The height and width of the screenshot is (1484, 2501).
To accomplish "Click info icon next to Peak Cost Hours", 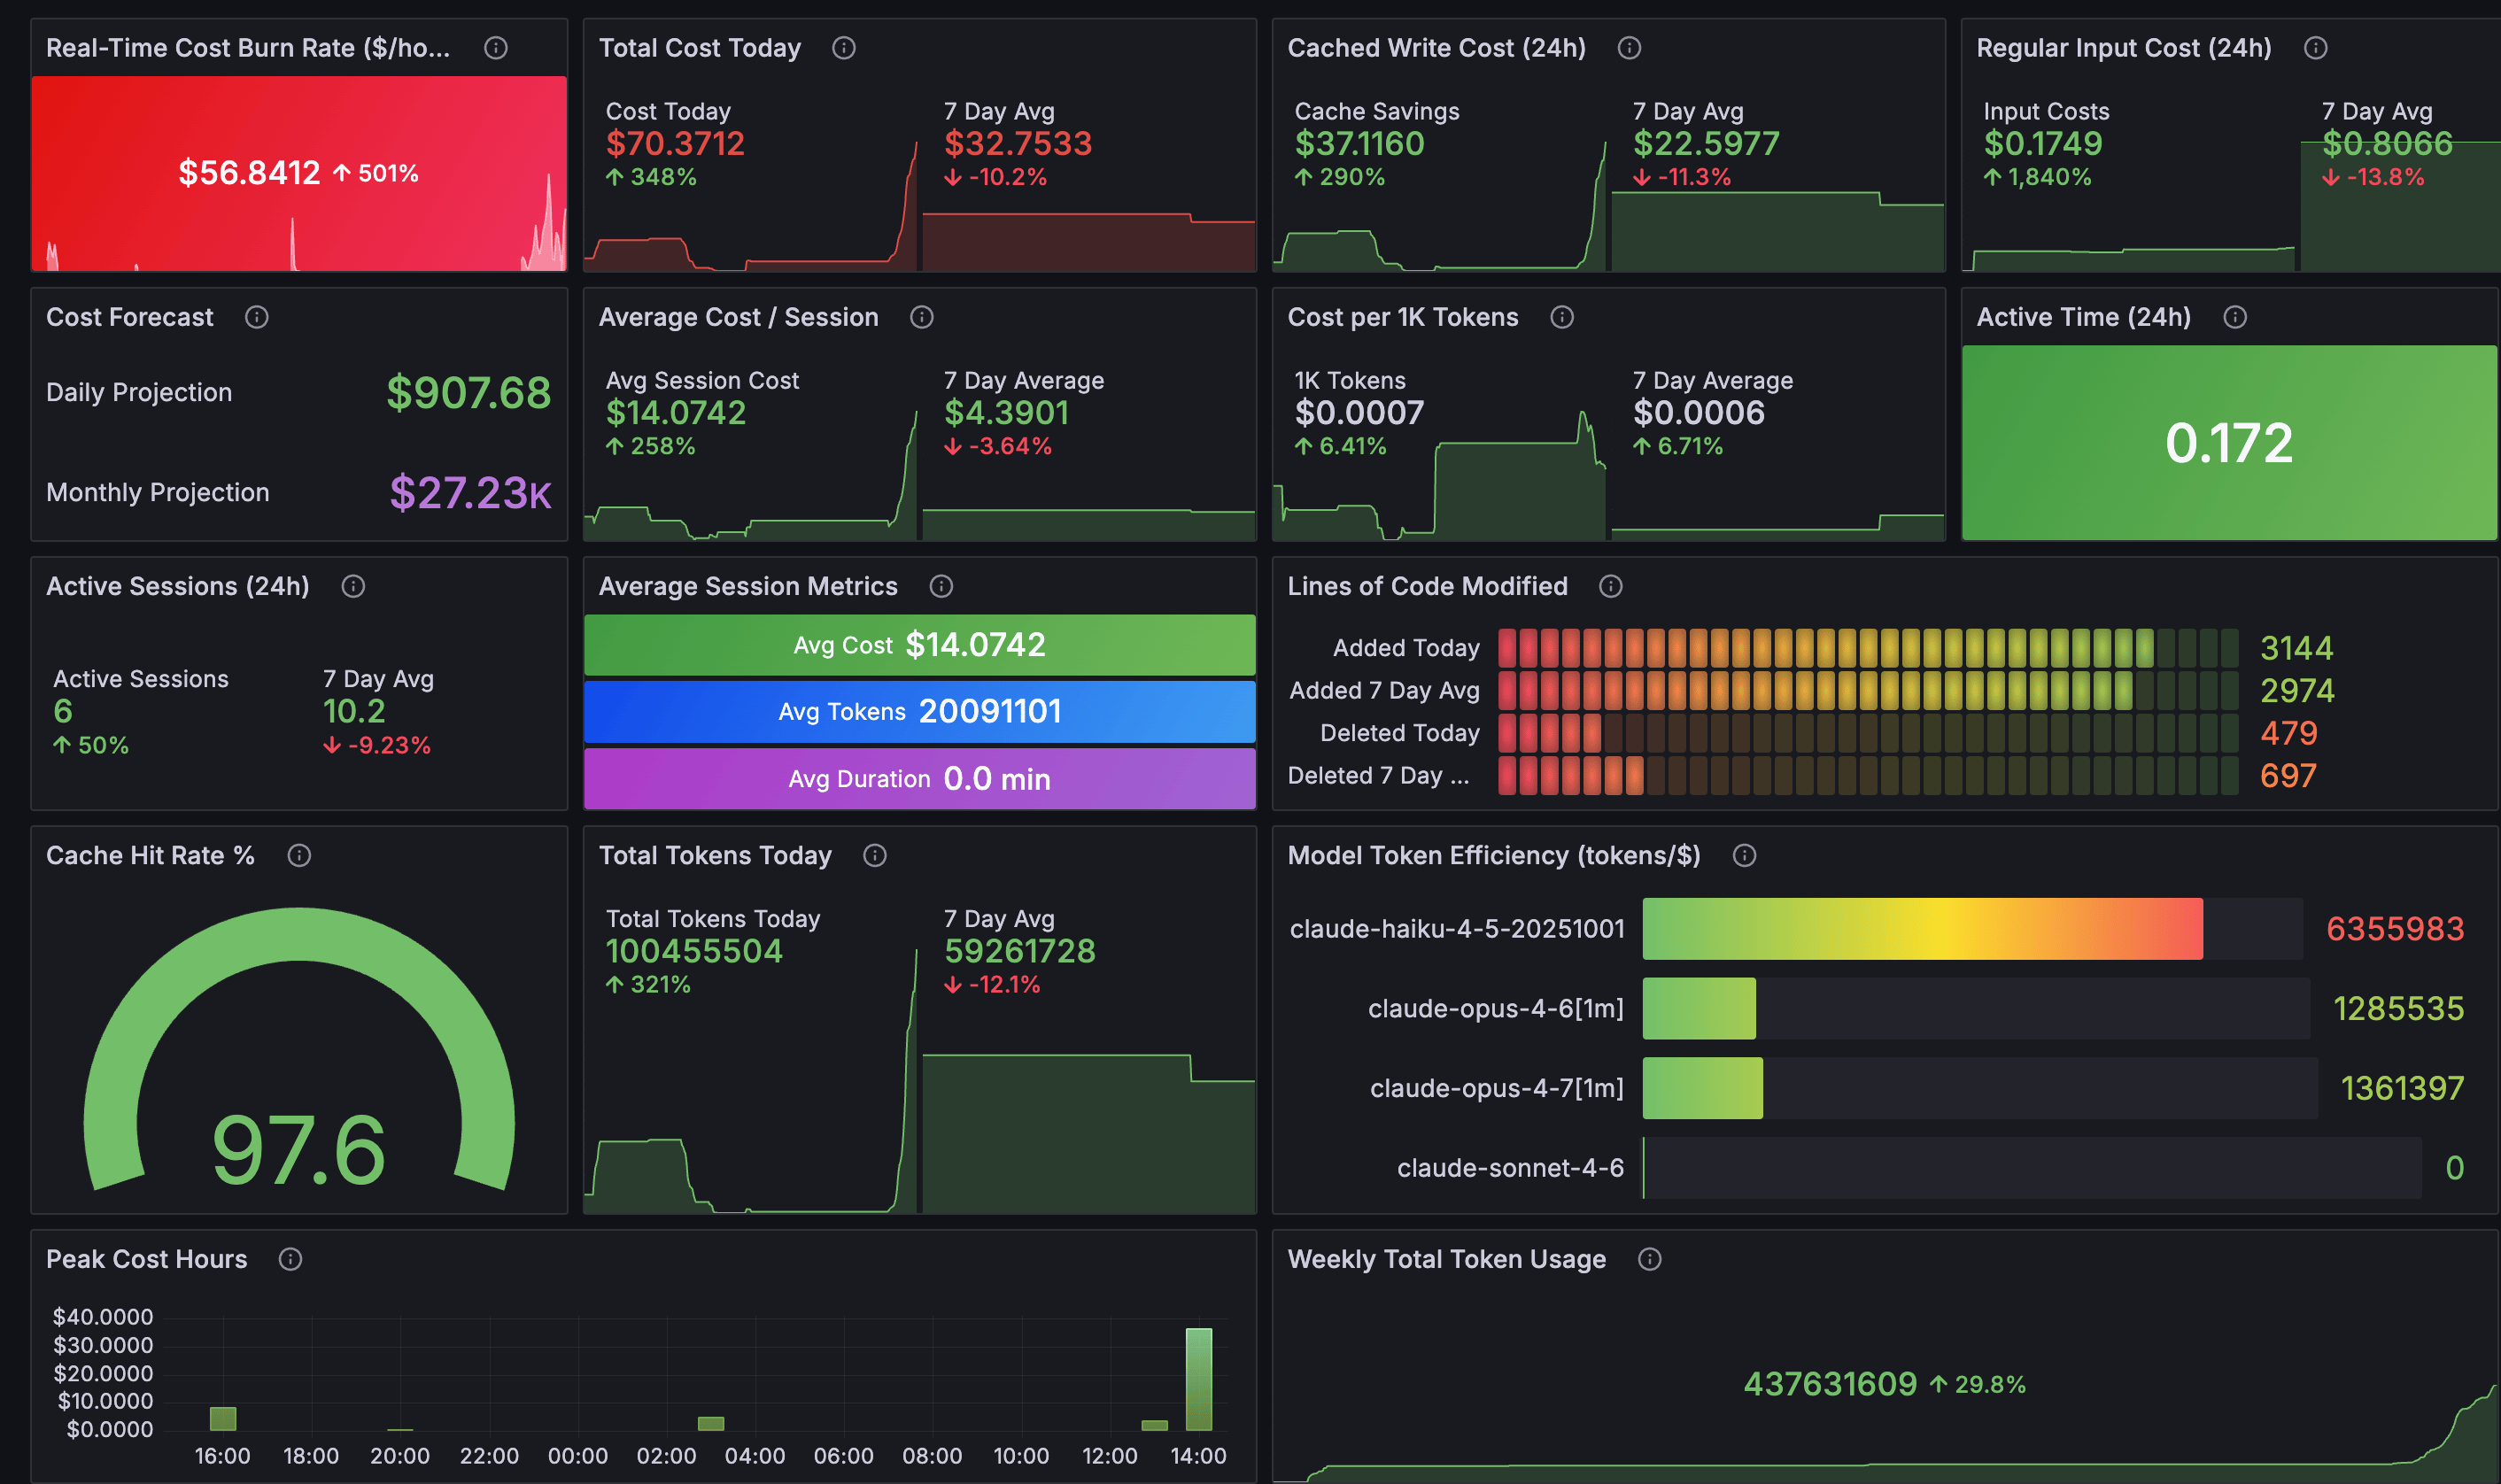I will click(290, 1259).
